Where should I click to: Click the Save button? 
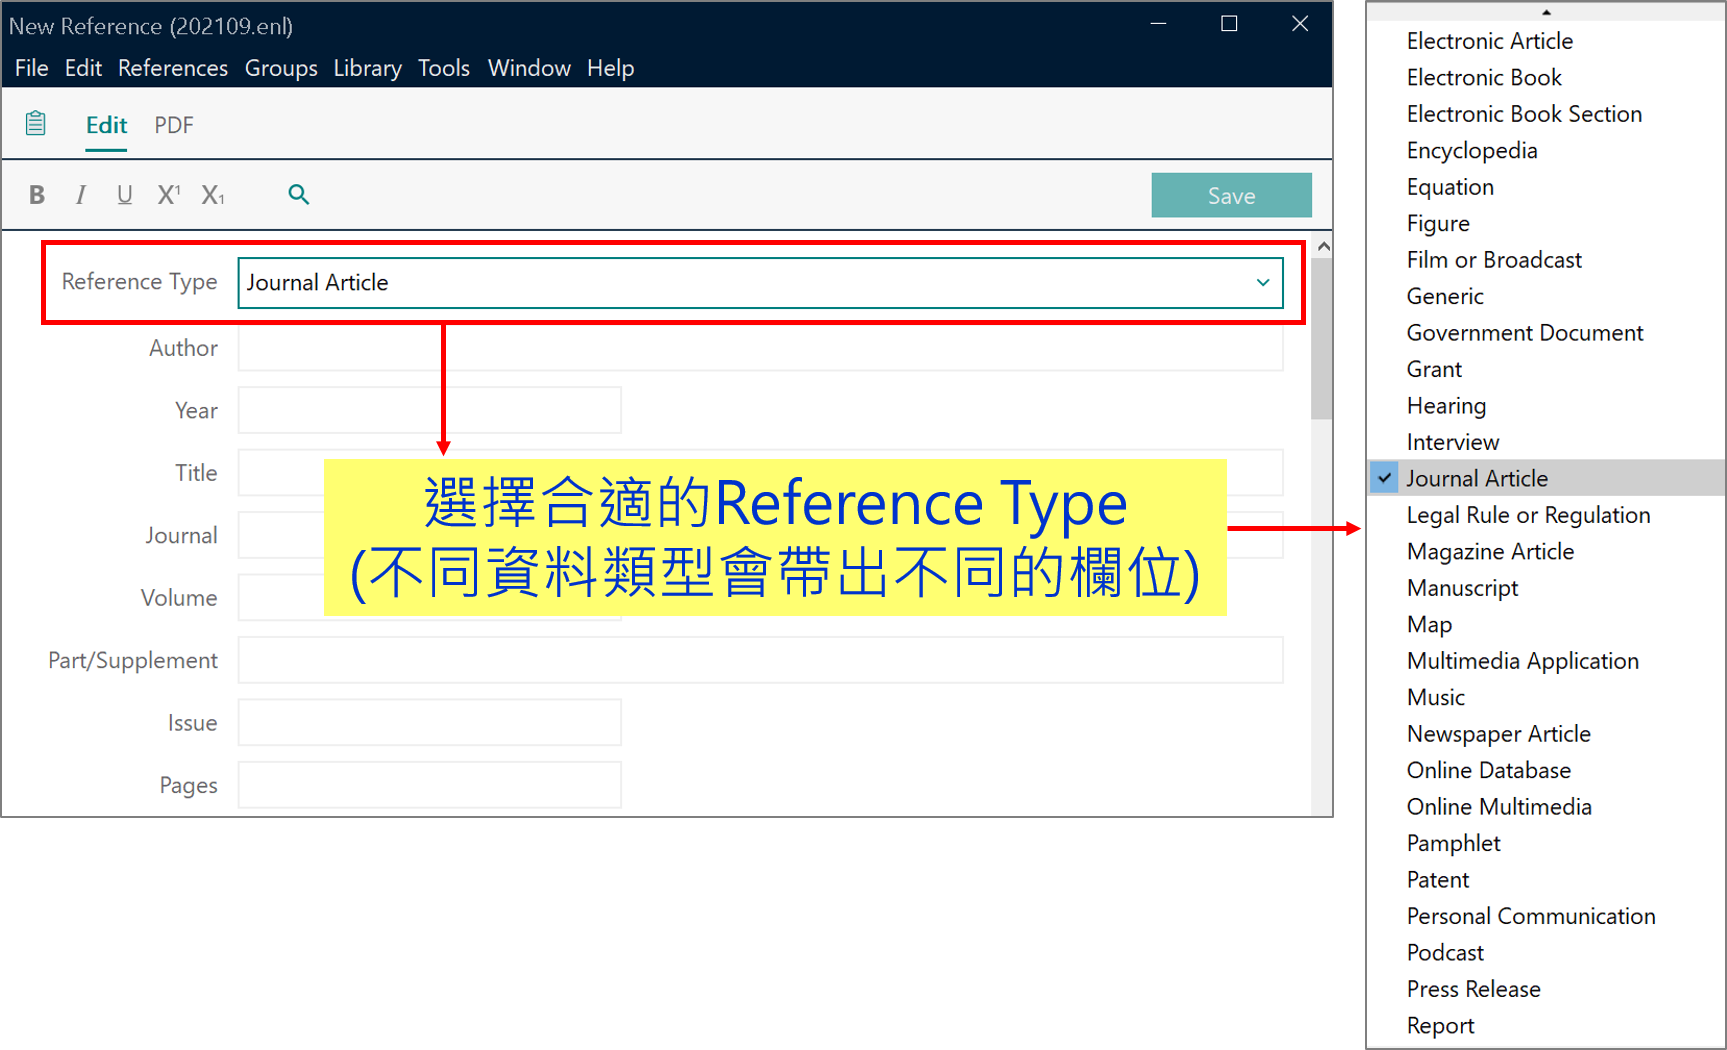[1231, 195]
